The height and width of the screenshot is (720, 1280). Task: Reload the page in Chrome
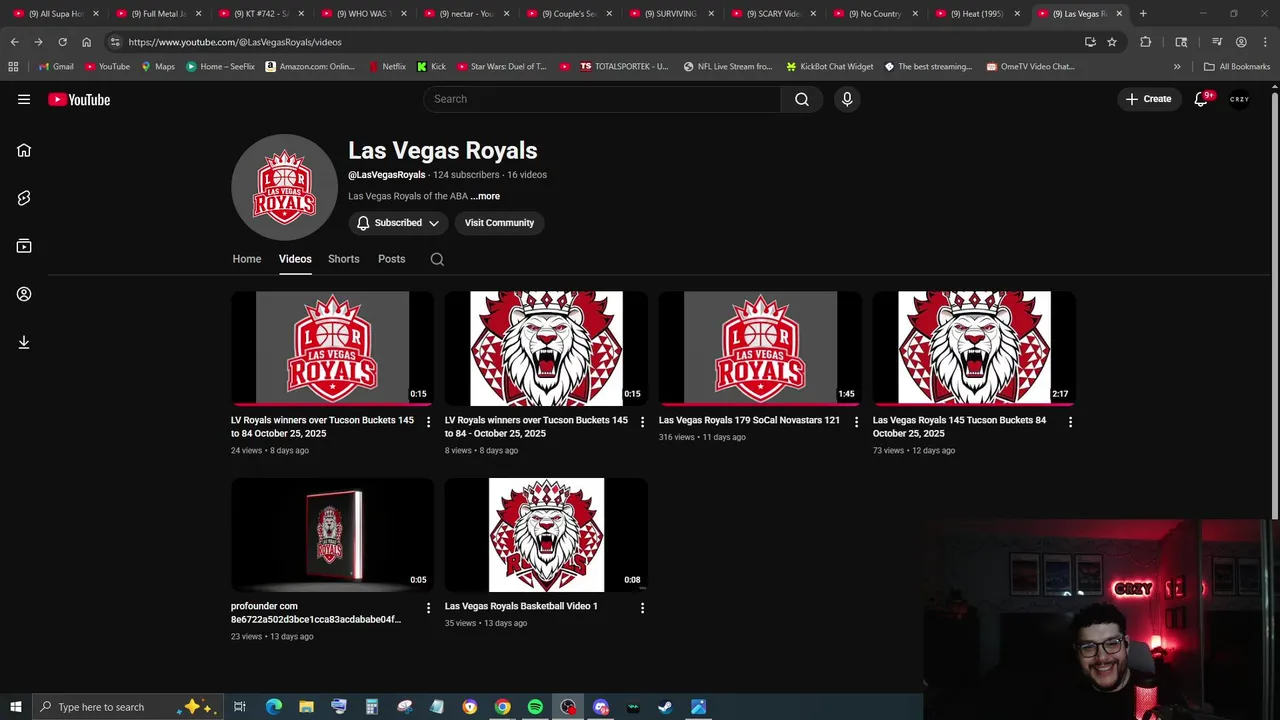pos(62,42)
